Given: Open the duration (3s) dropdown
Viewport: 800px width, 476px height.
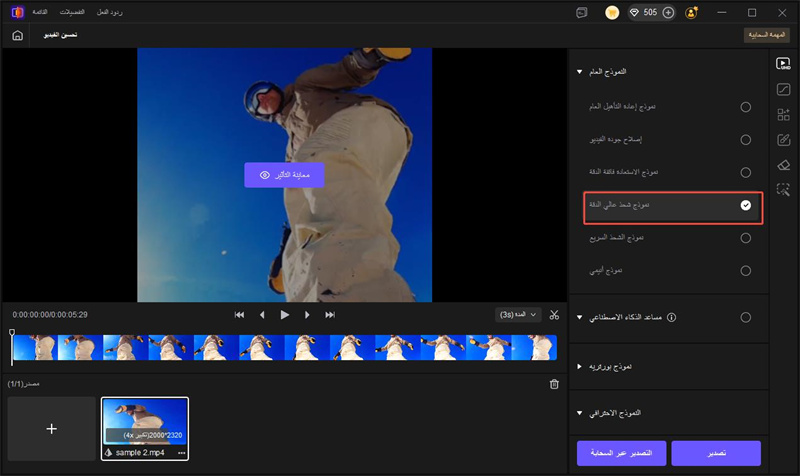Looking at the screenshot, I should tap(517, 314).
